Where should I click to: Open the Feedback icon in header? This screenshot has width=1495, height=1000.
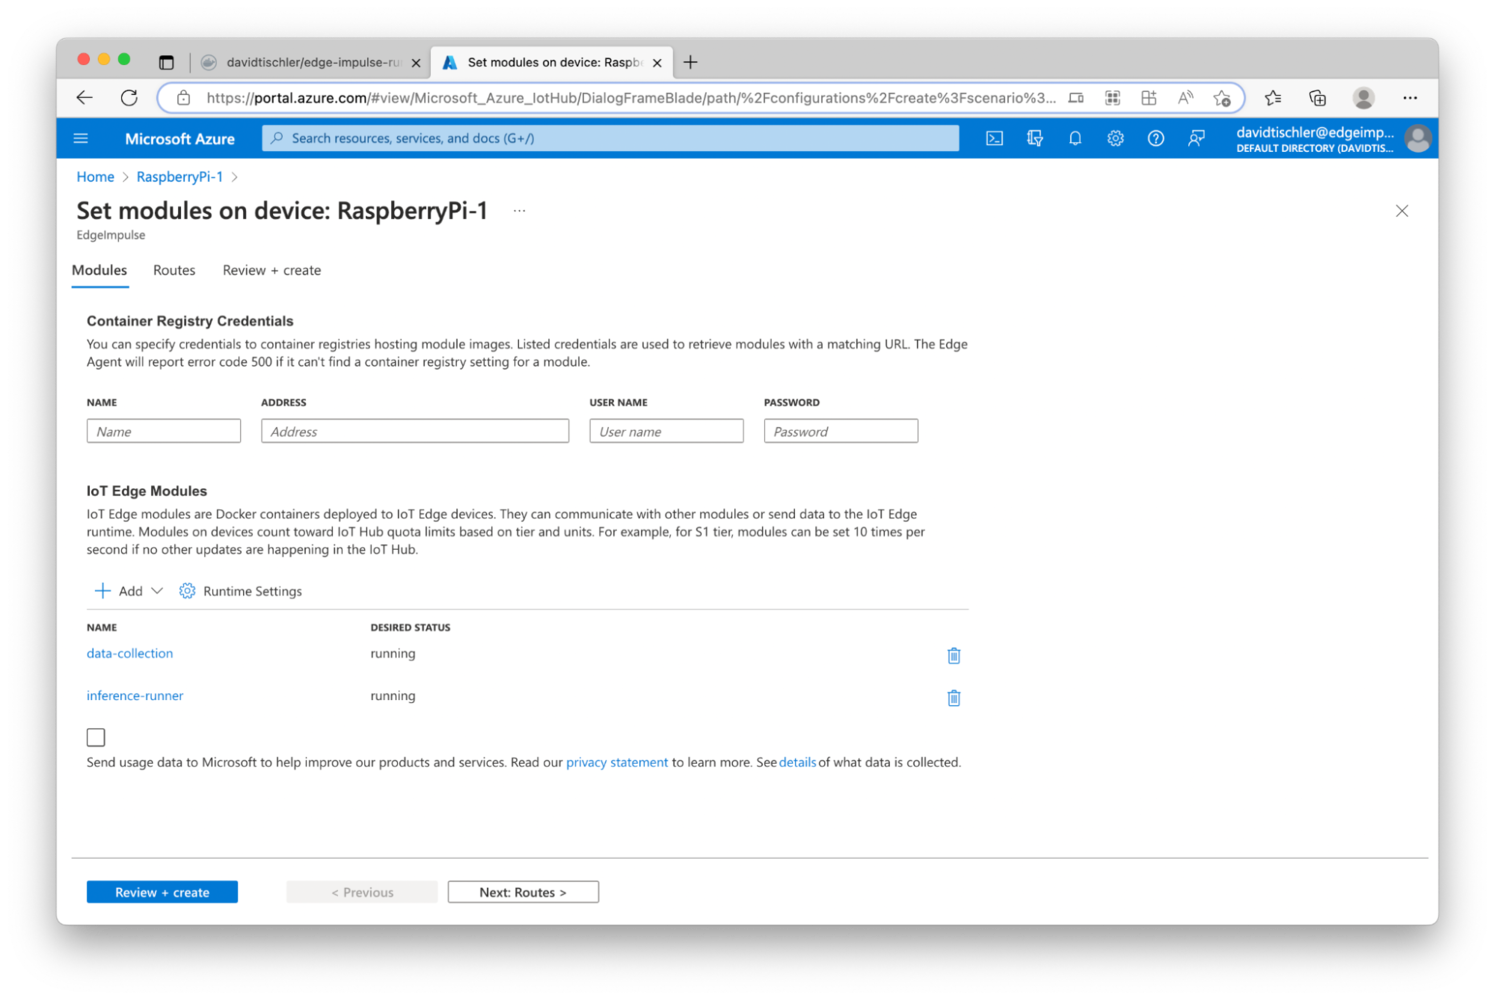(x=1196, y=138)
